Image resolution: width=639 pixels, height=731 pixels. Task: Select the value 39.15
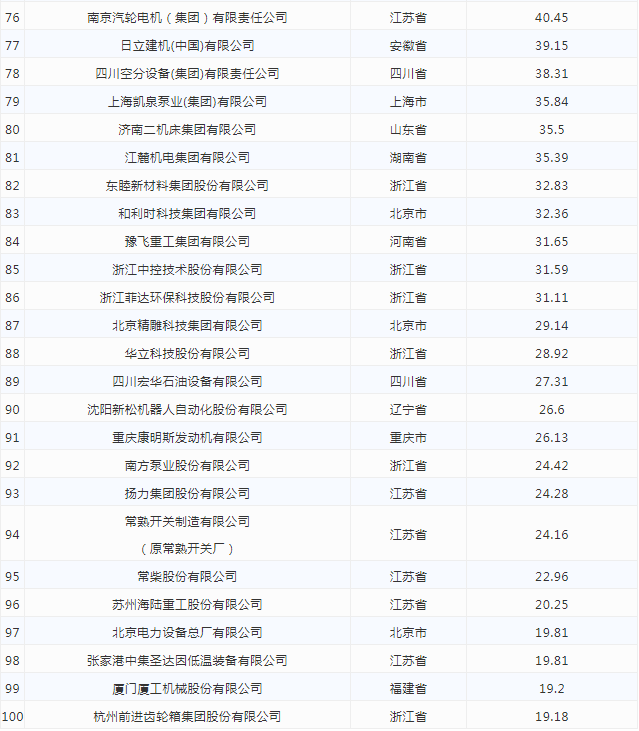(551, 46)
